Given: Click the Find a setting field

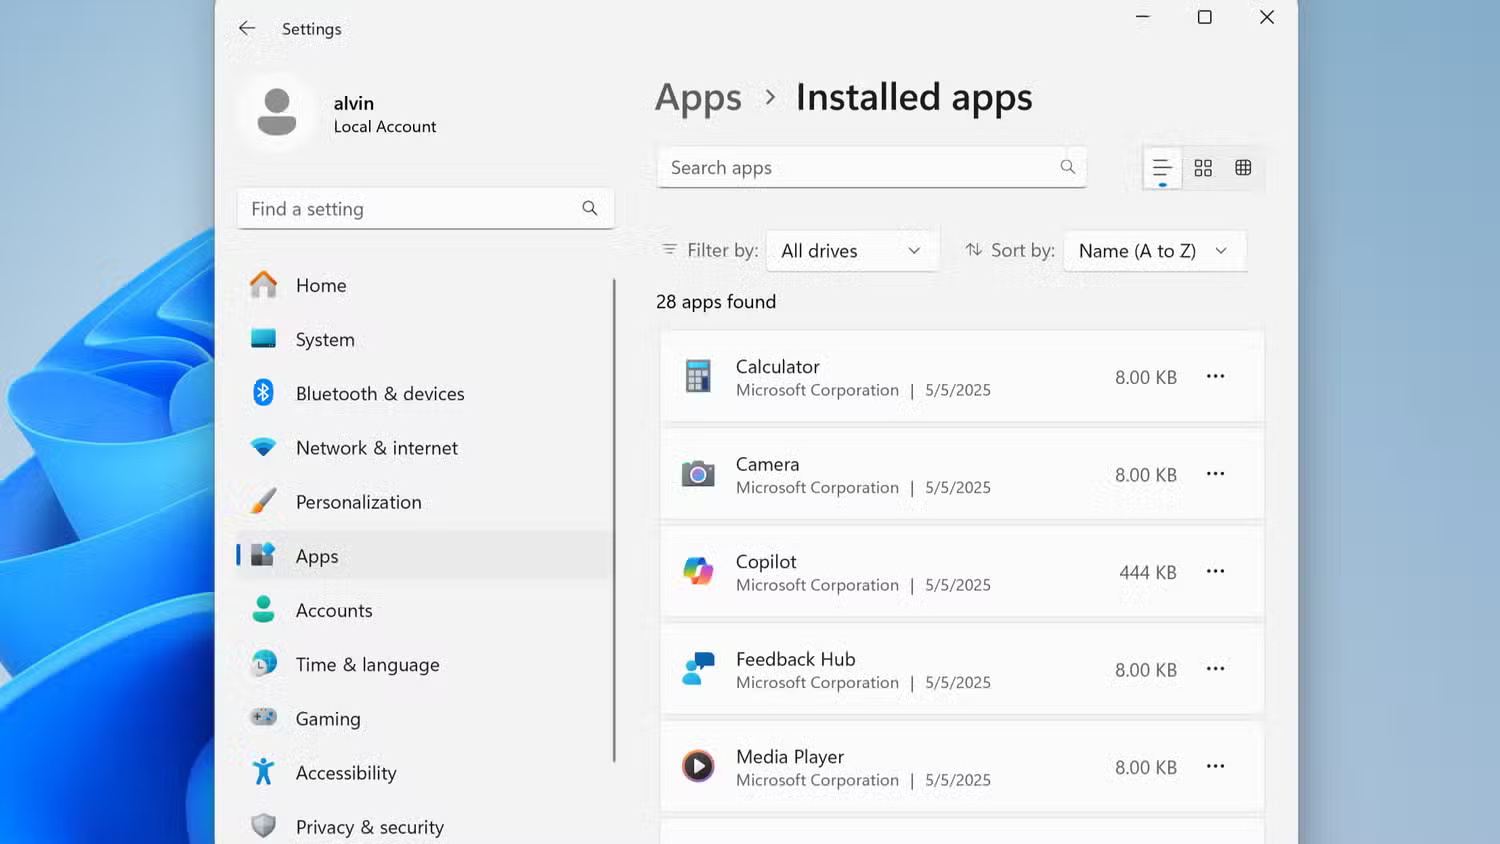Looking at the screenshot, I should [x=410, y=209].
